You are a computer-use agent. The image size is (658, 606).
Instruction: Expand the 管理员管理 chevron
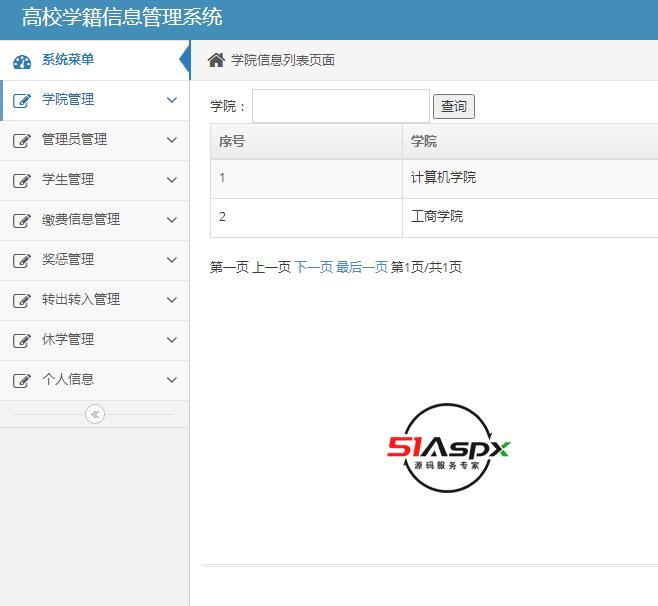tap(172, 140)
